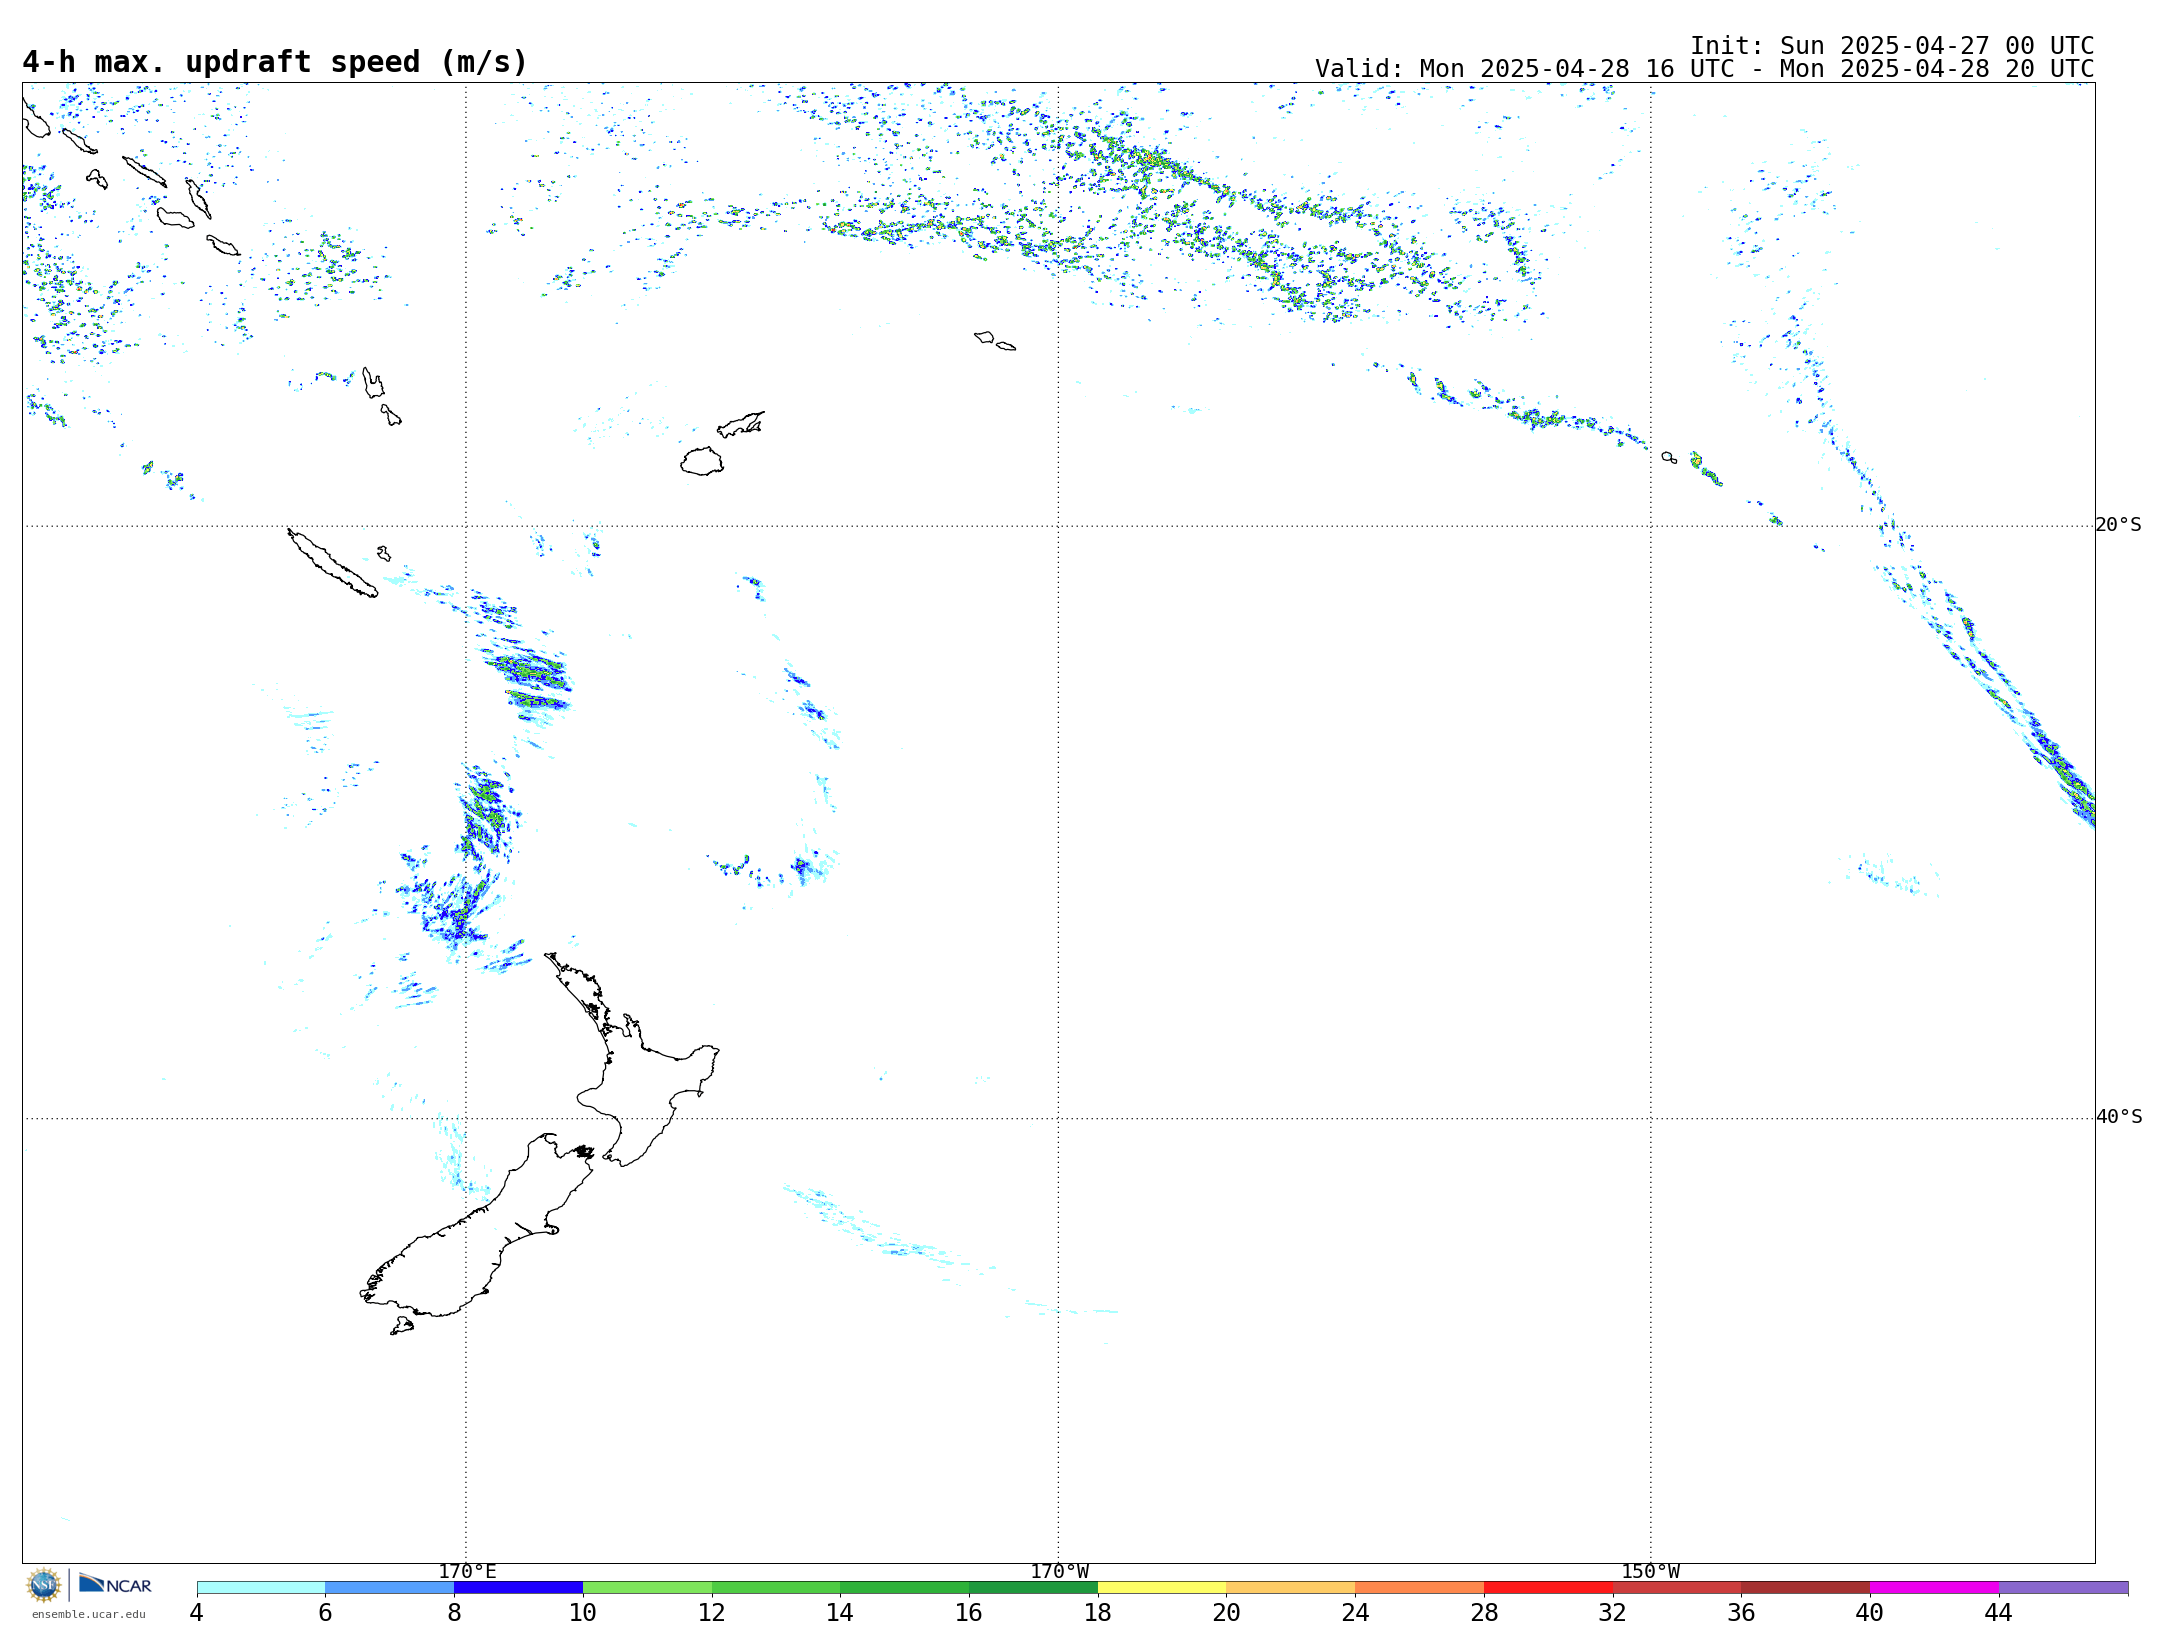
Task: Click colorbar tick label '10'
Action: click(583, 1612)
